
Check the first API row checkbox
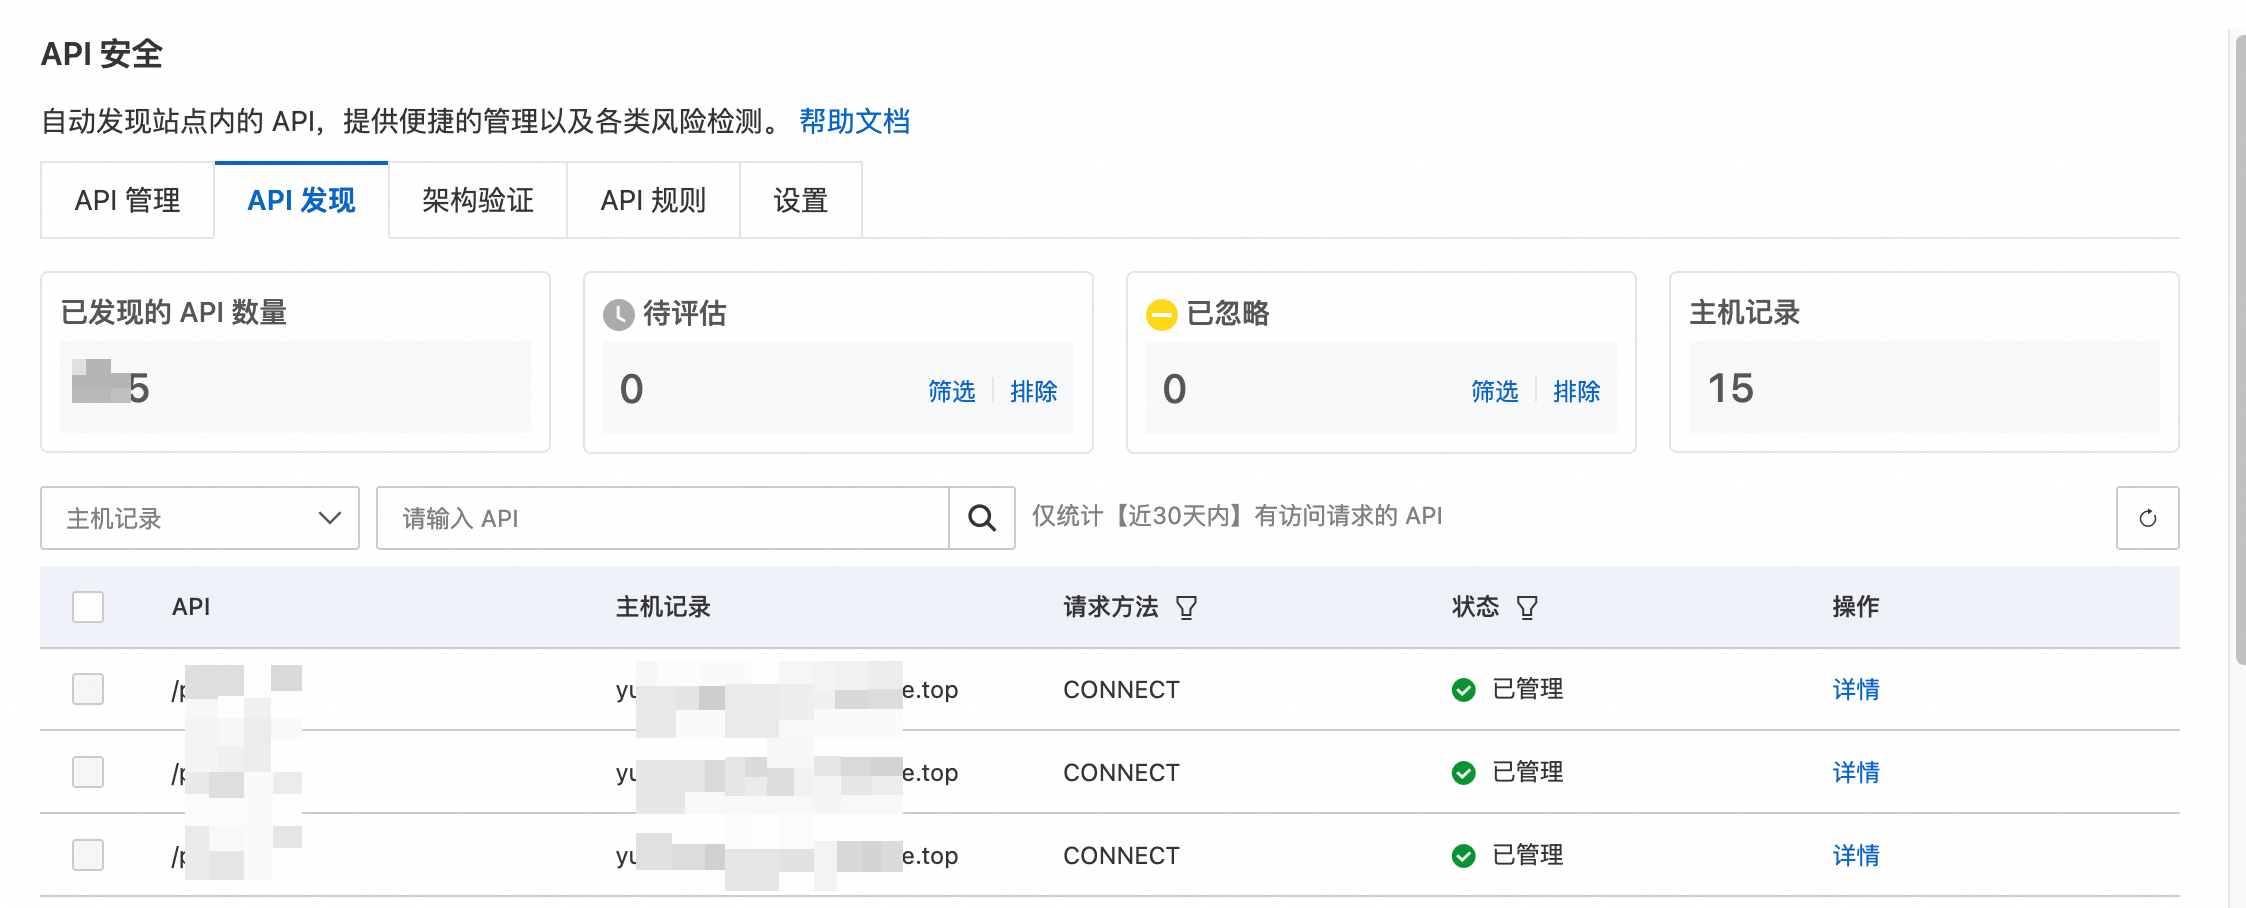tap(88, 689)
